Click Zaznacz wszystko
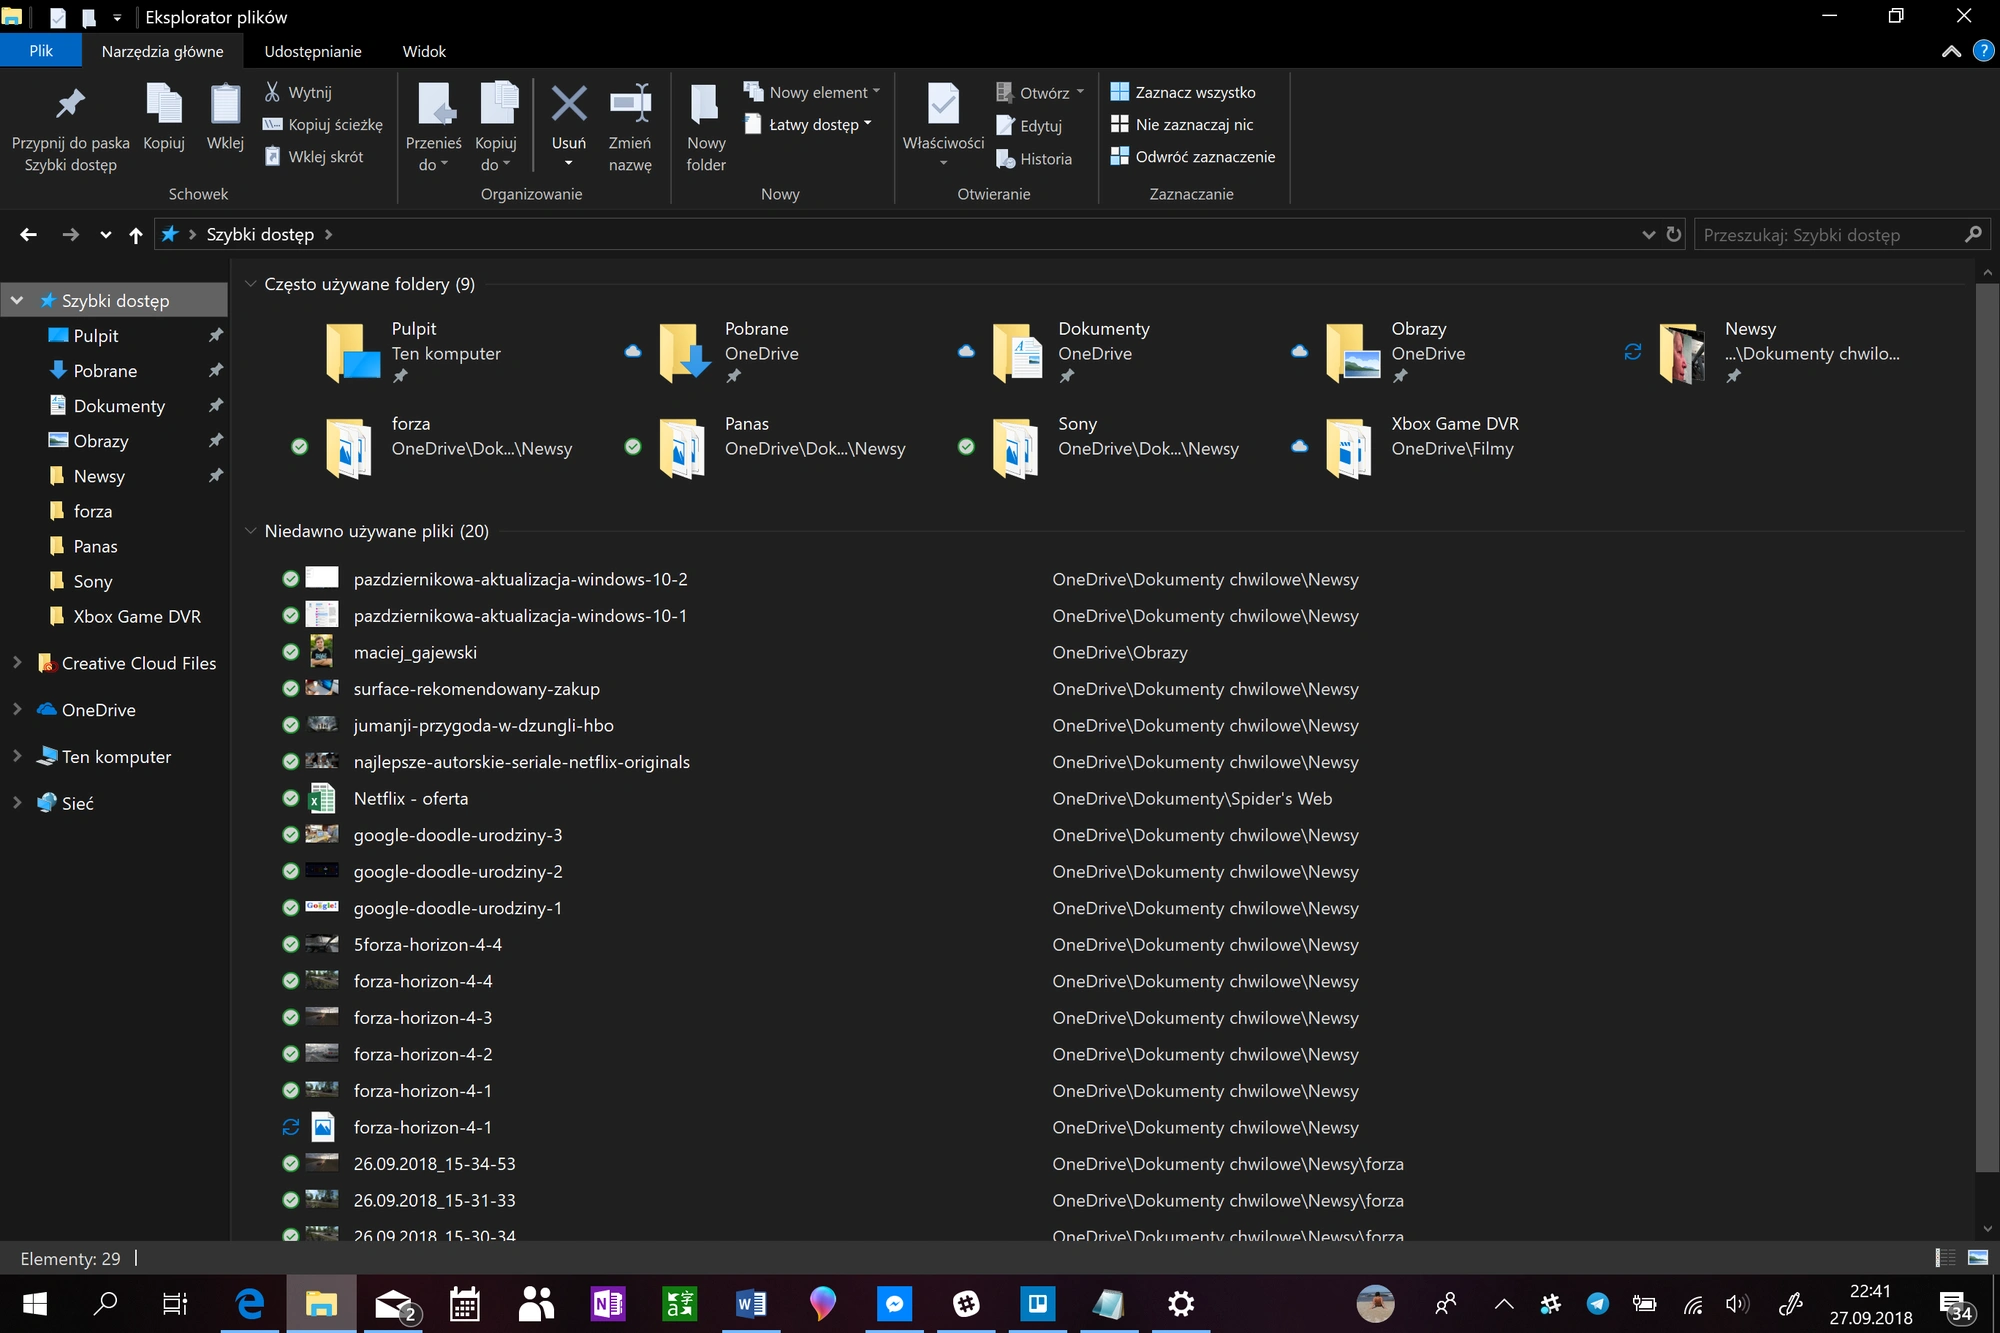 pyautogui.click(x=1183, y=92)
